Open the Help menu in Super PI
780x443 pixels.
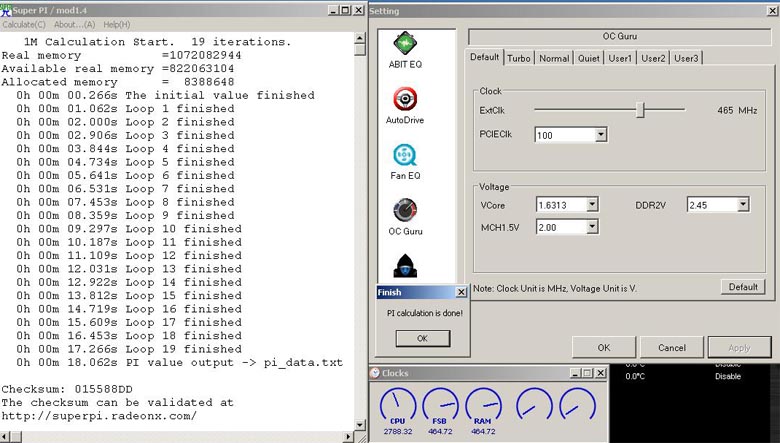pos(117,24)
